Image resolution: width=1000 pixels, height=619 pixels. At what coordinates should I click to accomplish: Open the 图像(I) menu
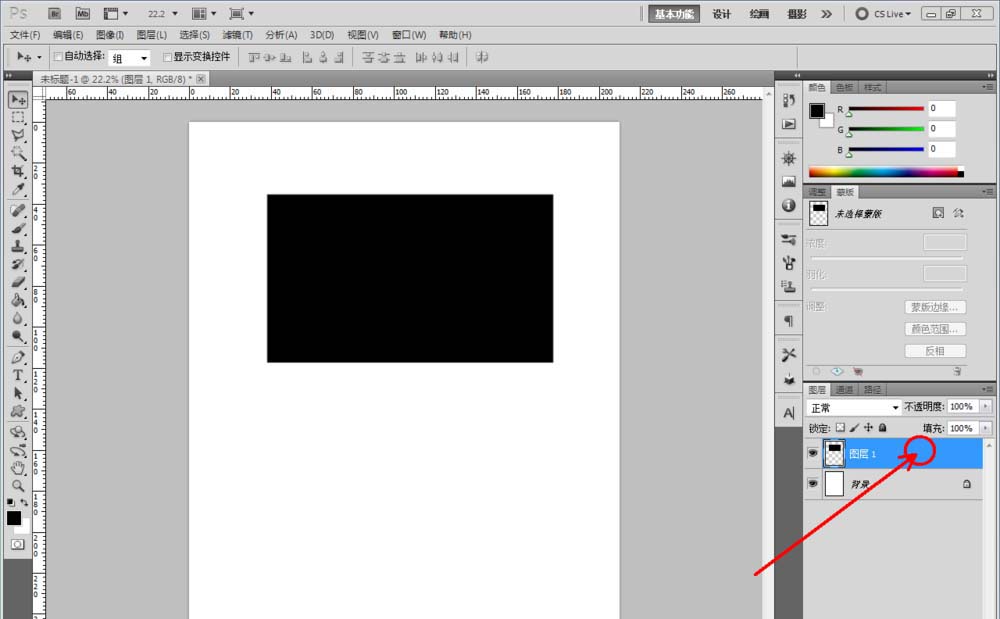(x=110, y=35)
